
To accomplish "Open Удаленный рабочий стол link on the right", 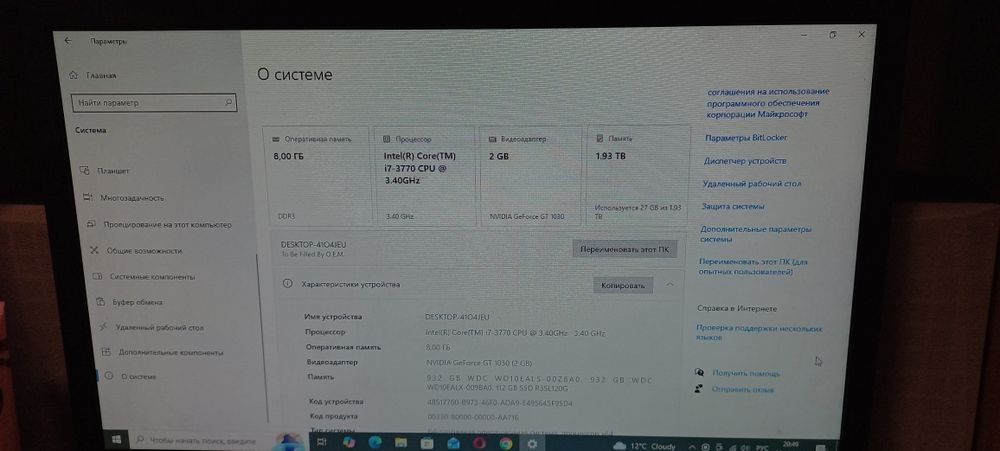I will click(x=752, y=184).
